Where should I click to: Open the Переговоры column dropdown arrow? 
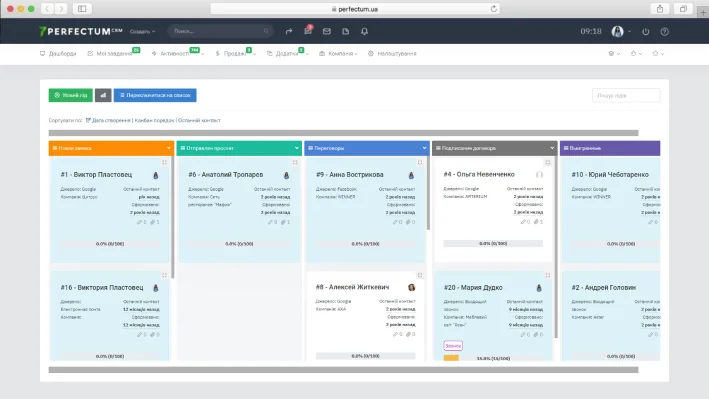[x=424, y=148]
